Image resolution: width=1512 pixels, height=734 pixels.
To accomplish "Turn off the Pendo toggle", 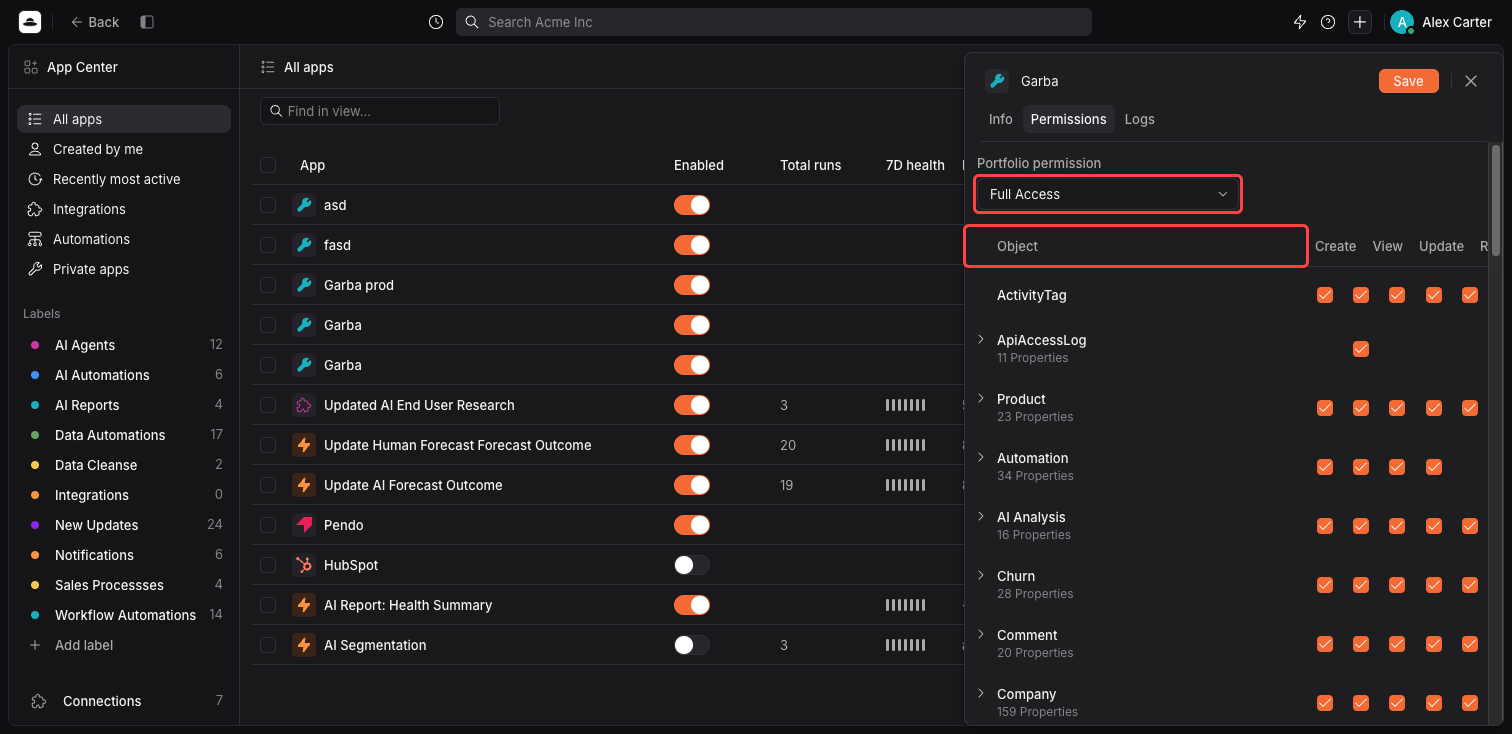I will pyautogui.click(x=692, y=525).
